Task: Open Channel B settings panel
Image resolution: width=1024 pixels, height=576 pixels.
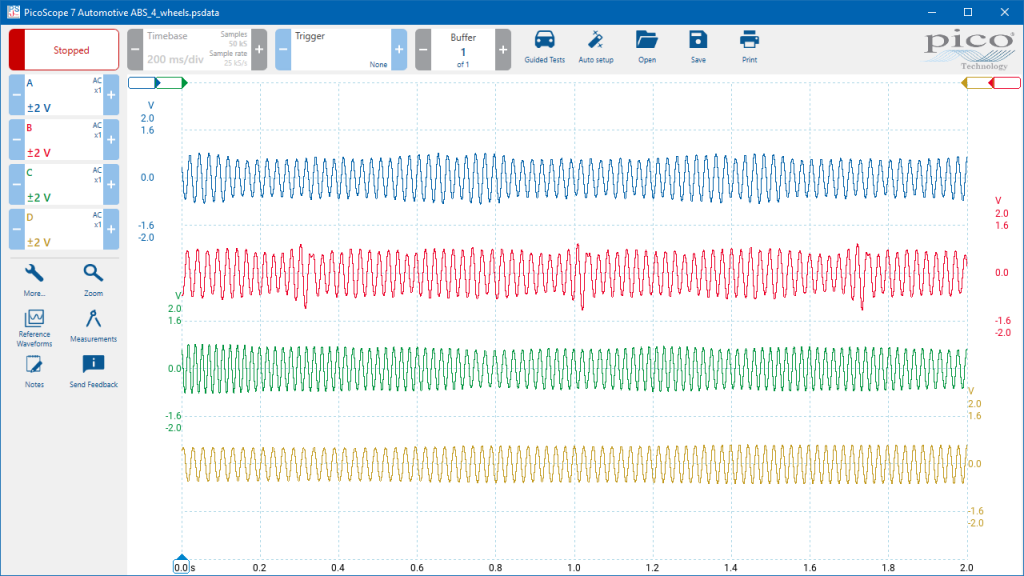Action: [x=64, y=139]
